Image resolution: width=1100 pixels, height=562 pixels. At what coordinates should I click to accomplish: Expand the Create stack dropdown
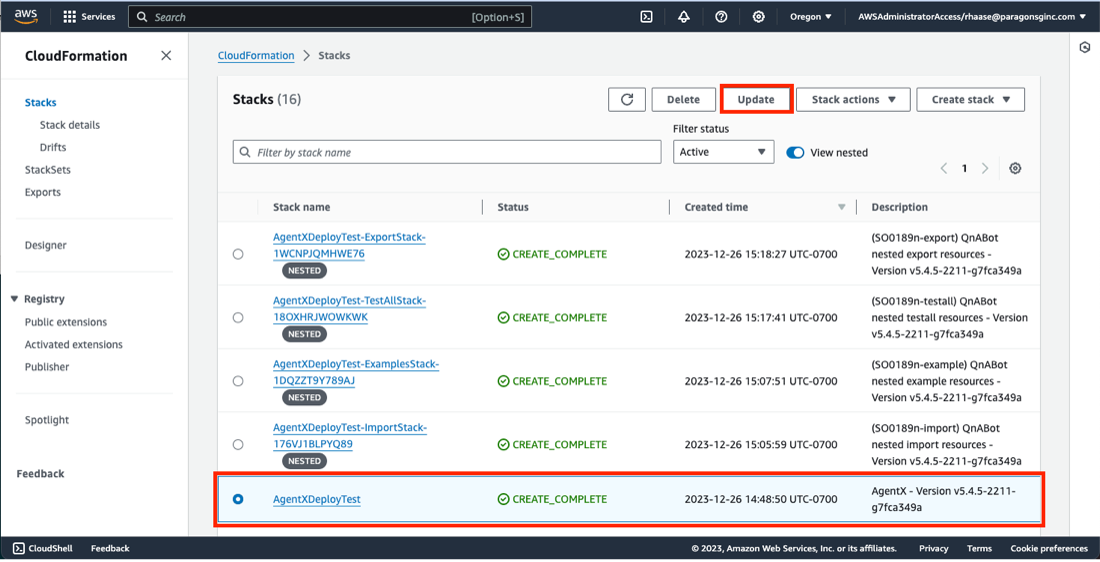coord(970,100)
